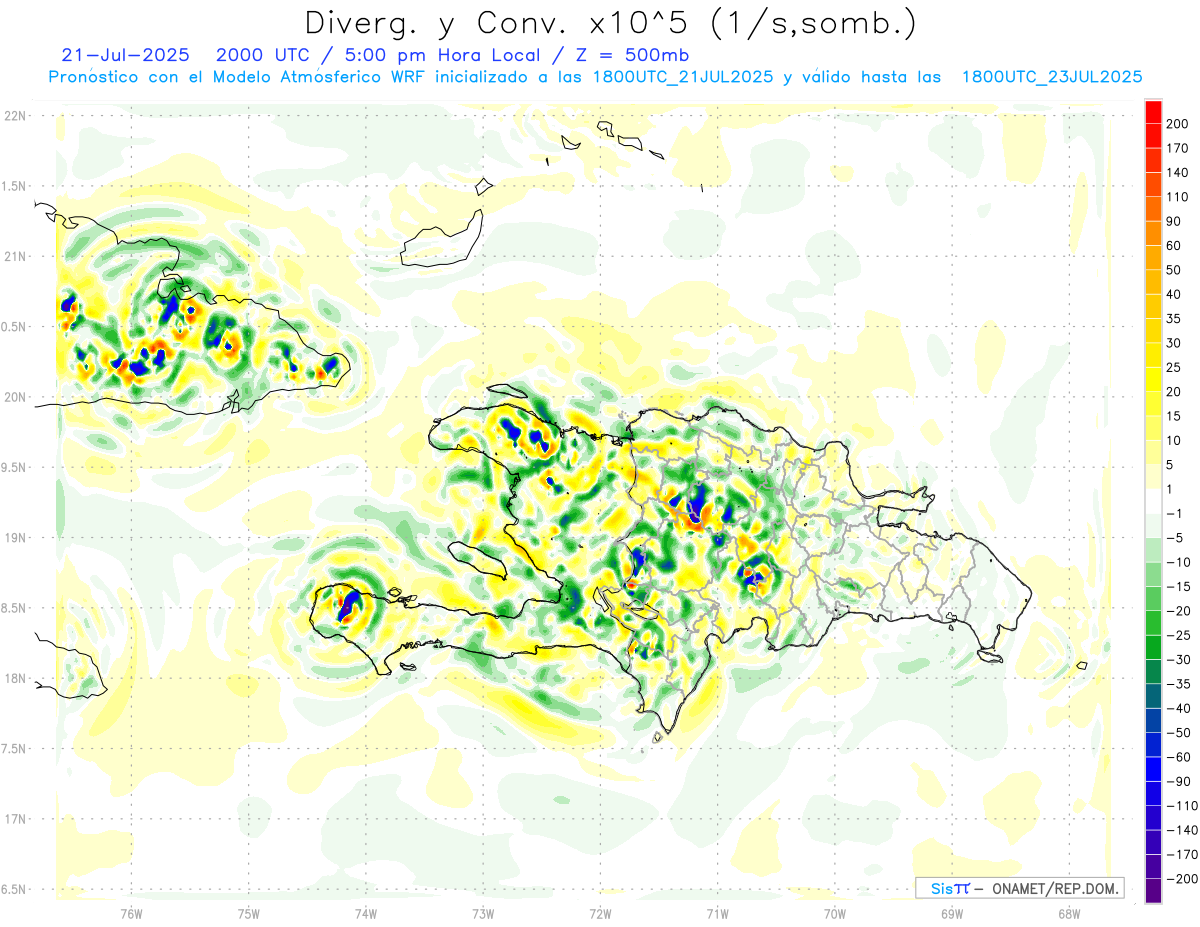Click the "18N" latitude label
Screen dimensions: 1200x927
pyautogui.click(x=15, y=678)
